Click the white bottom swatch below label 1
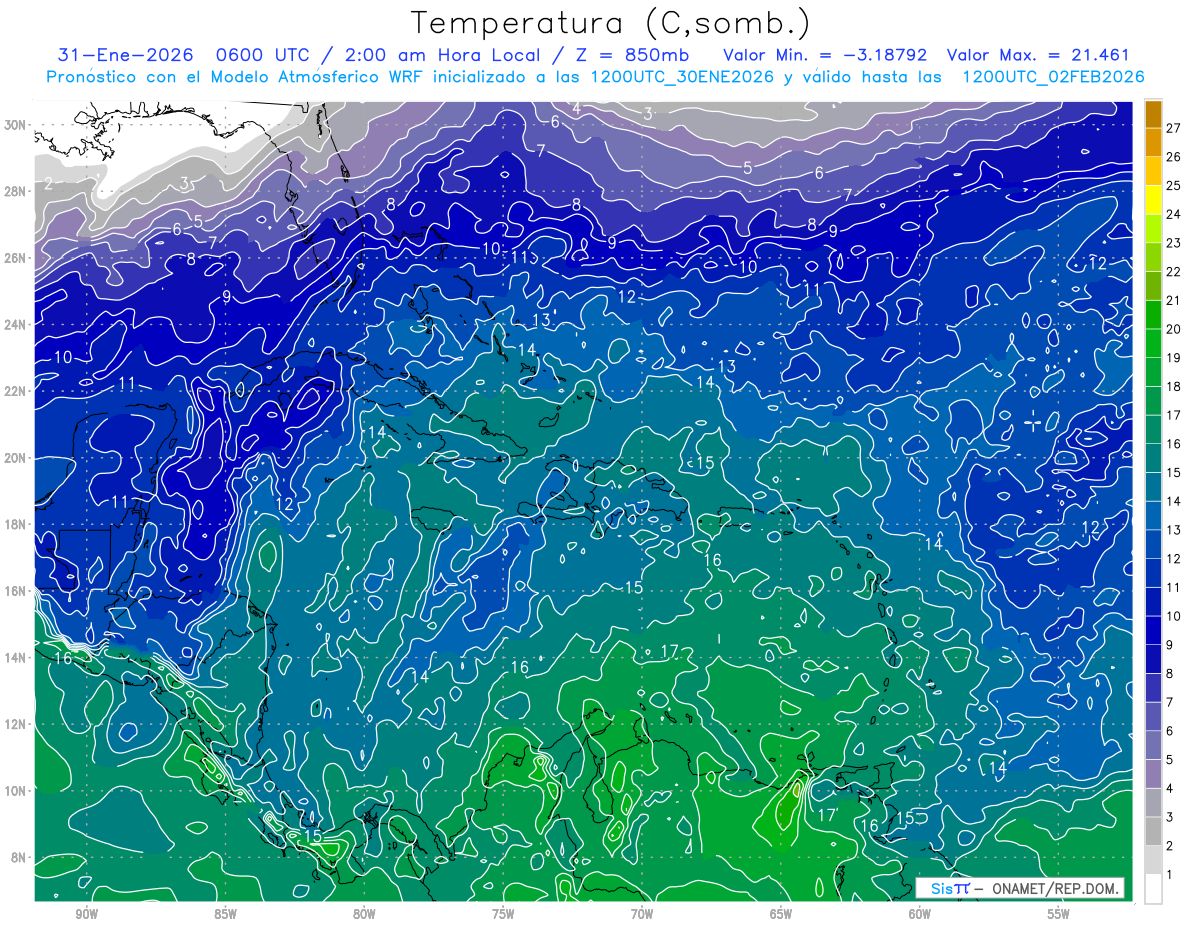The height and width of the screenshot is (927, 1200). (1153, 889)
